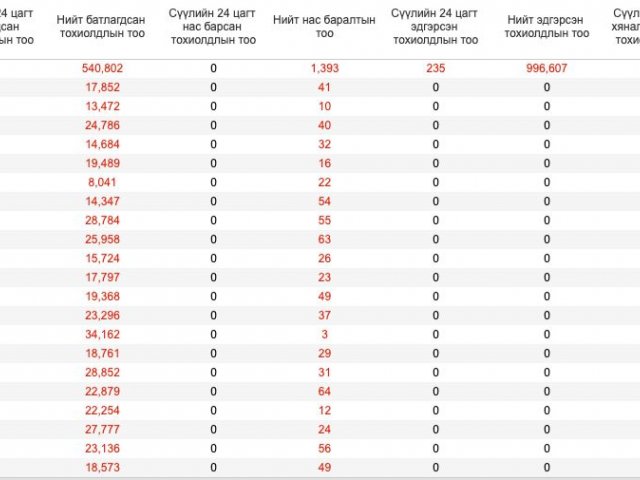Image resolution: width=640 pixels, height=480 pixels.
Task: Select the confirmed cases value 17,852
Action: pyautogui.click(x=102, y=87)
